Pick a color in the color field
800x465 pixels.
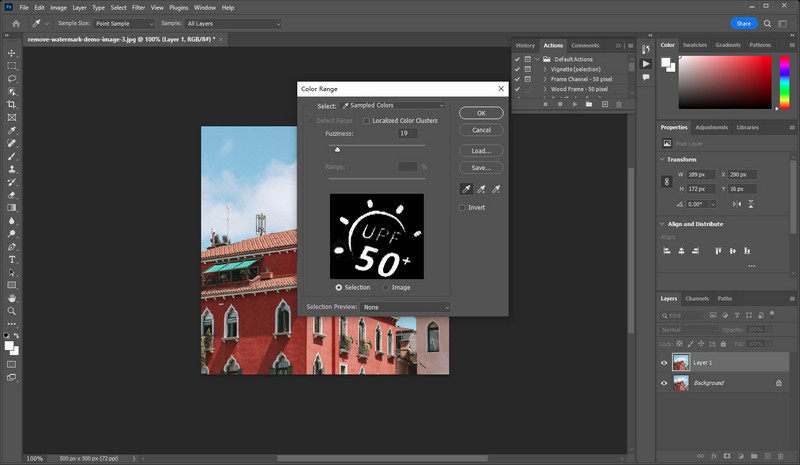click(x=725, y=82)
